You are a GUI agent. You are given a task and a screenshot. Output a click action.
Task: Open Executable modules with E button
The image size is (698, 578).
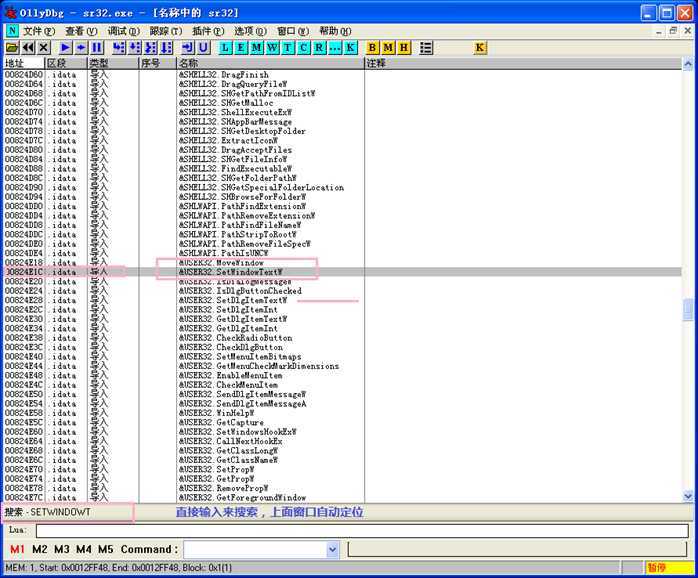(x=241, y=47)
